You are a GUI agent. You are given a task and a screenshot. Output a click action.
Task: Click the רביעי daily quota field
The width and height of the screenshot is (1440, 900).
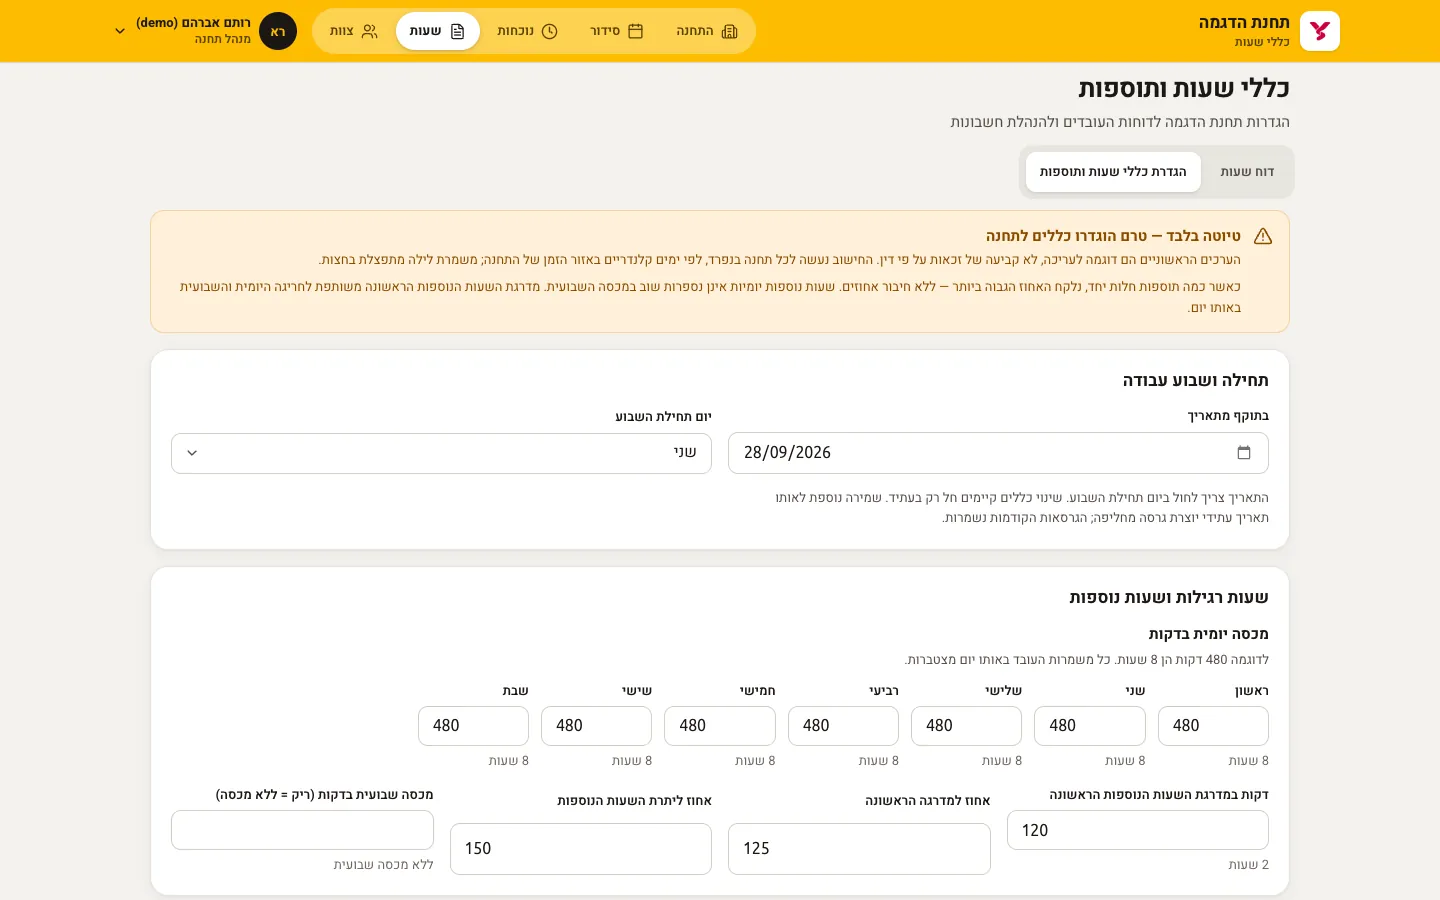pyautogui.click(x=843, y=726)
